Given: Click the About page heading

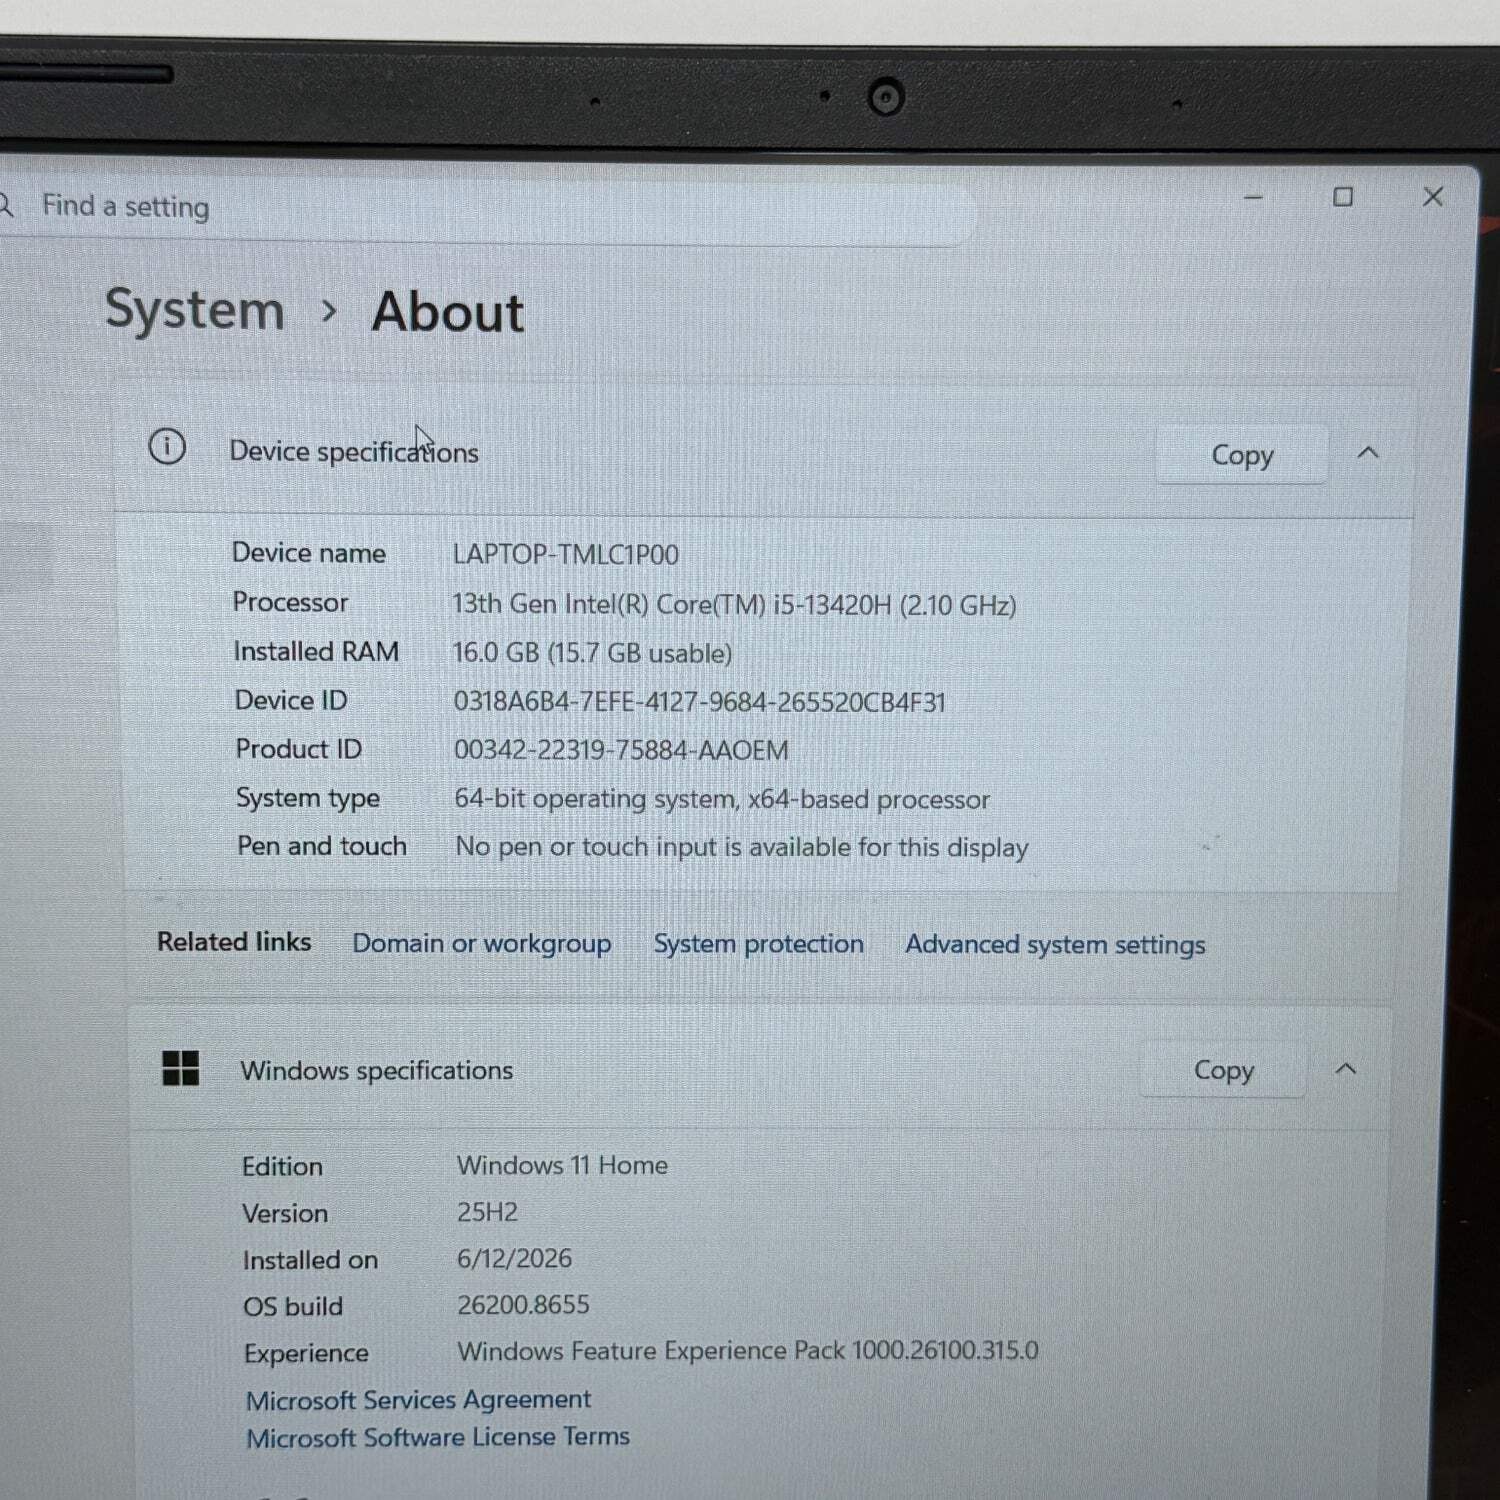Looking at the screenshot, I should [x=447, y=312].
